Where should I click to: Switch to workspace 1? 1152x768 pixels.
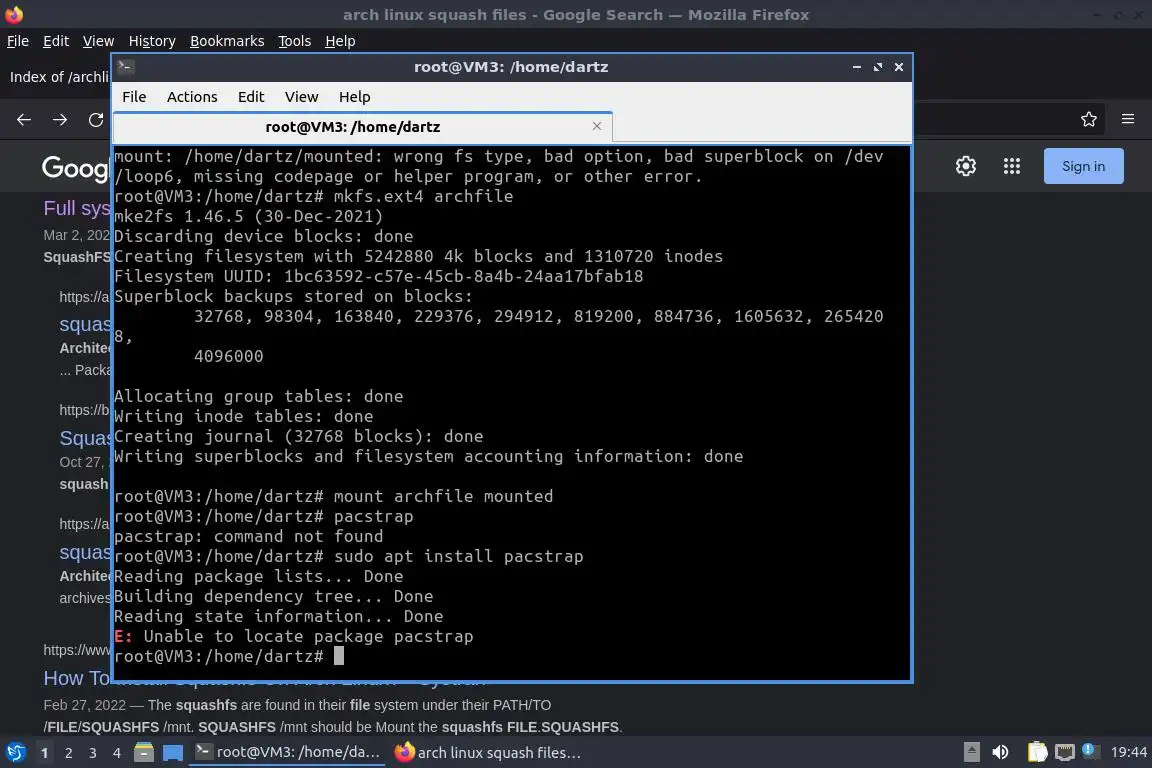pos(45,753)
